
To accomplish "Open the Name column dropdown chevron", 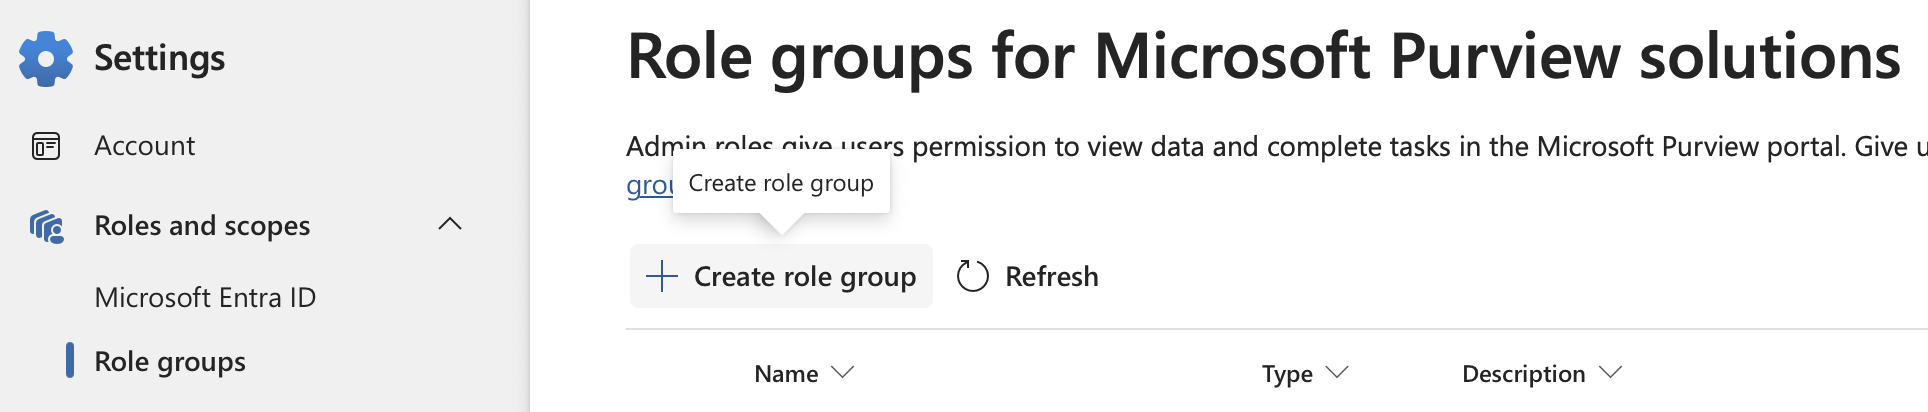I will [843, 372].
